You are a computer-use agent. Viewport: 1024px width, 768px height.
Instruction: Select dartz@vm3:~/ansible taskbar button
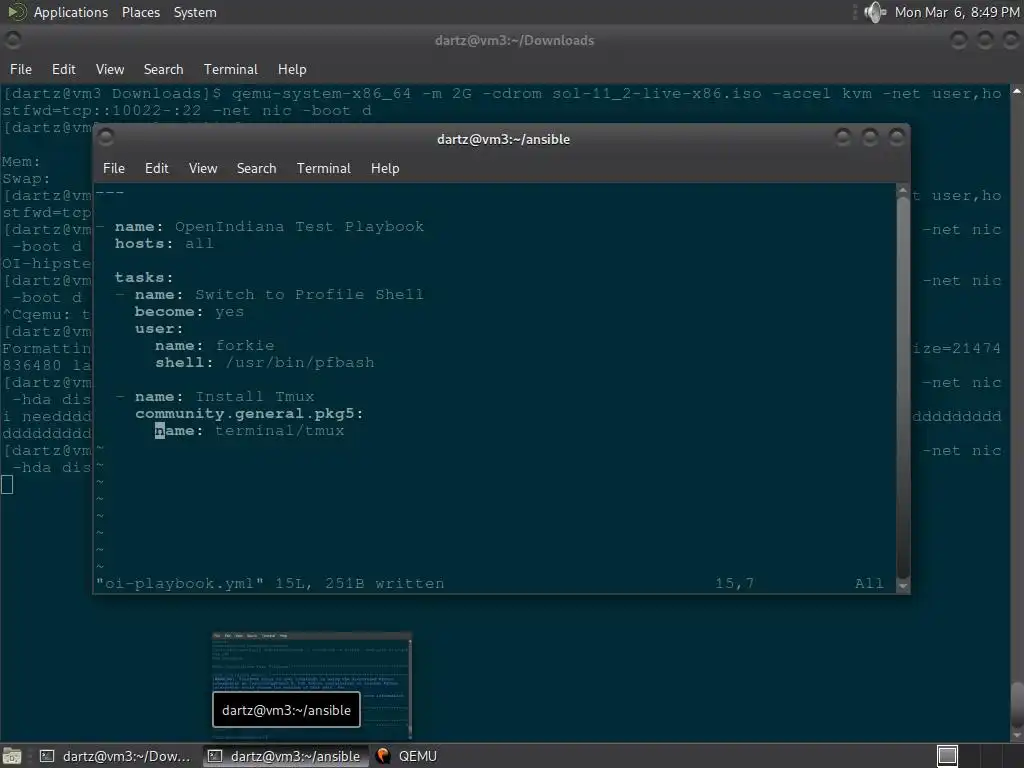[285, 756]
